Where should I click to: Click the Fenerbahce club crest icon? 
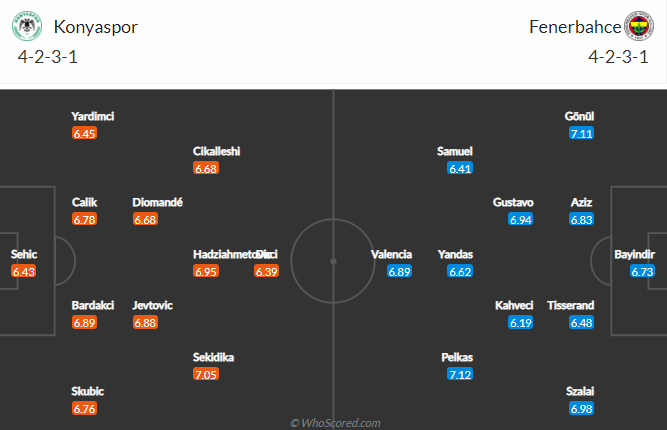coord(639,26)
